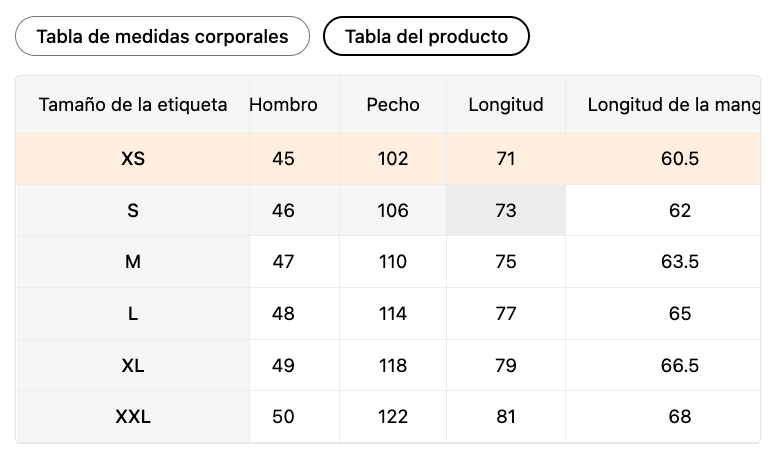
Task: Click the 65 sleeve length for L
Action: point(680,314)
